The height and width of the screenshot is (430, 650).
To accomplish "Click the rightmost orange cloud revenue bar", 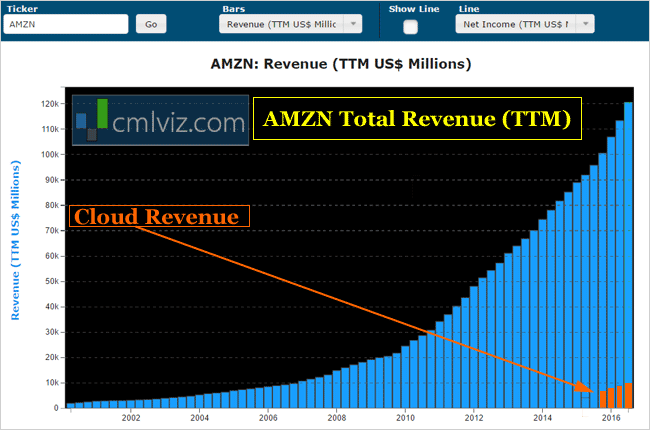I will coord(628,396).
